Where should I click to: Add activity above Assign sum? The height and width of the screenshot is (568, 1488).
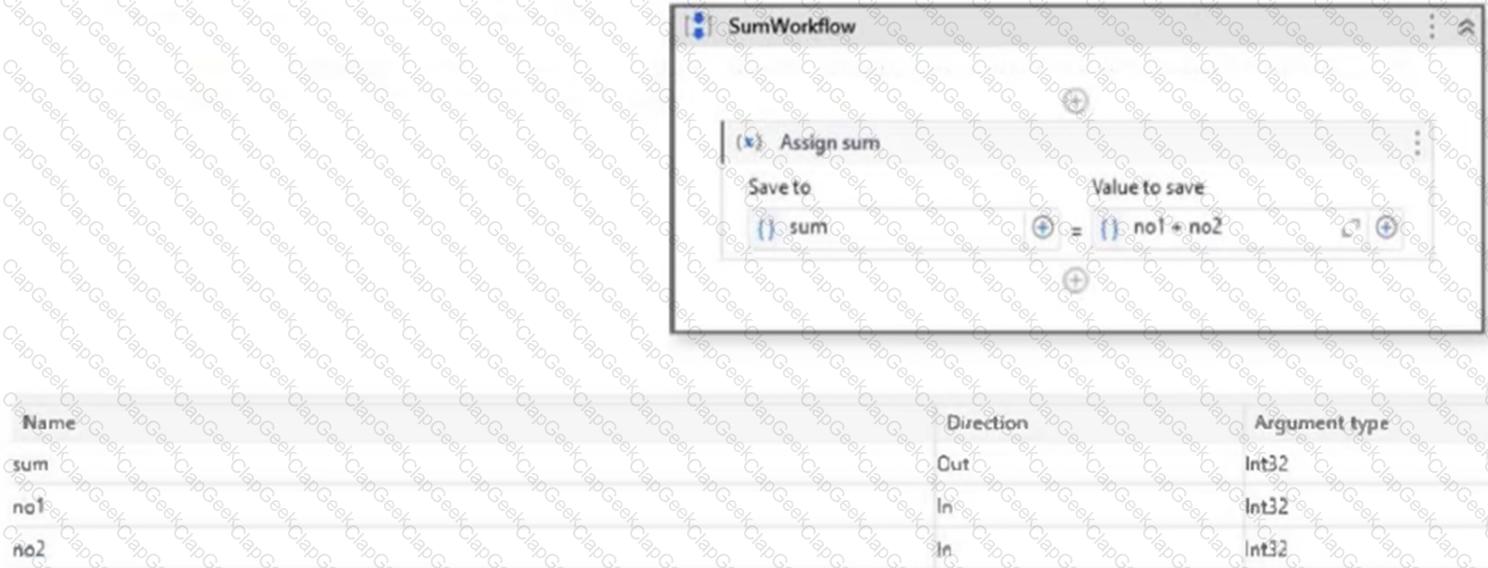coord(1075,101)
